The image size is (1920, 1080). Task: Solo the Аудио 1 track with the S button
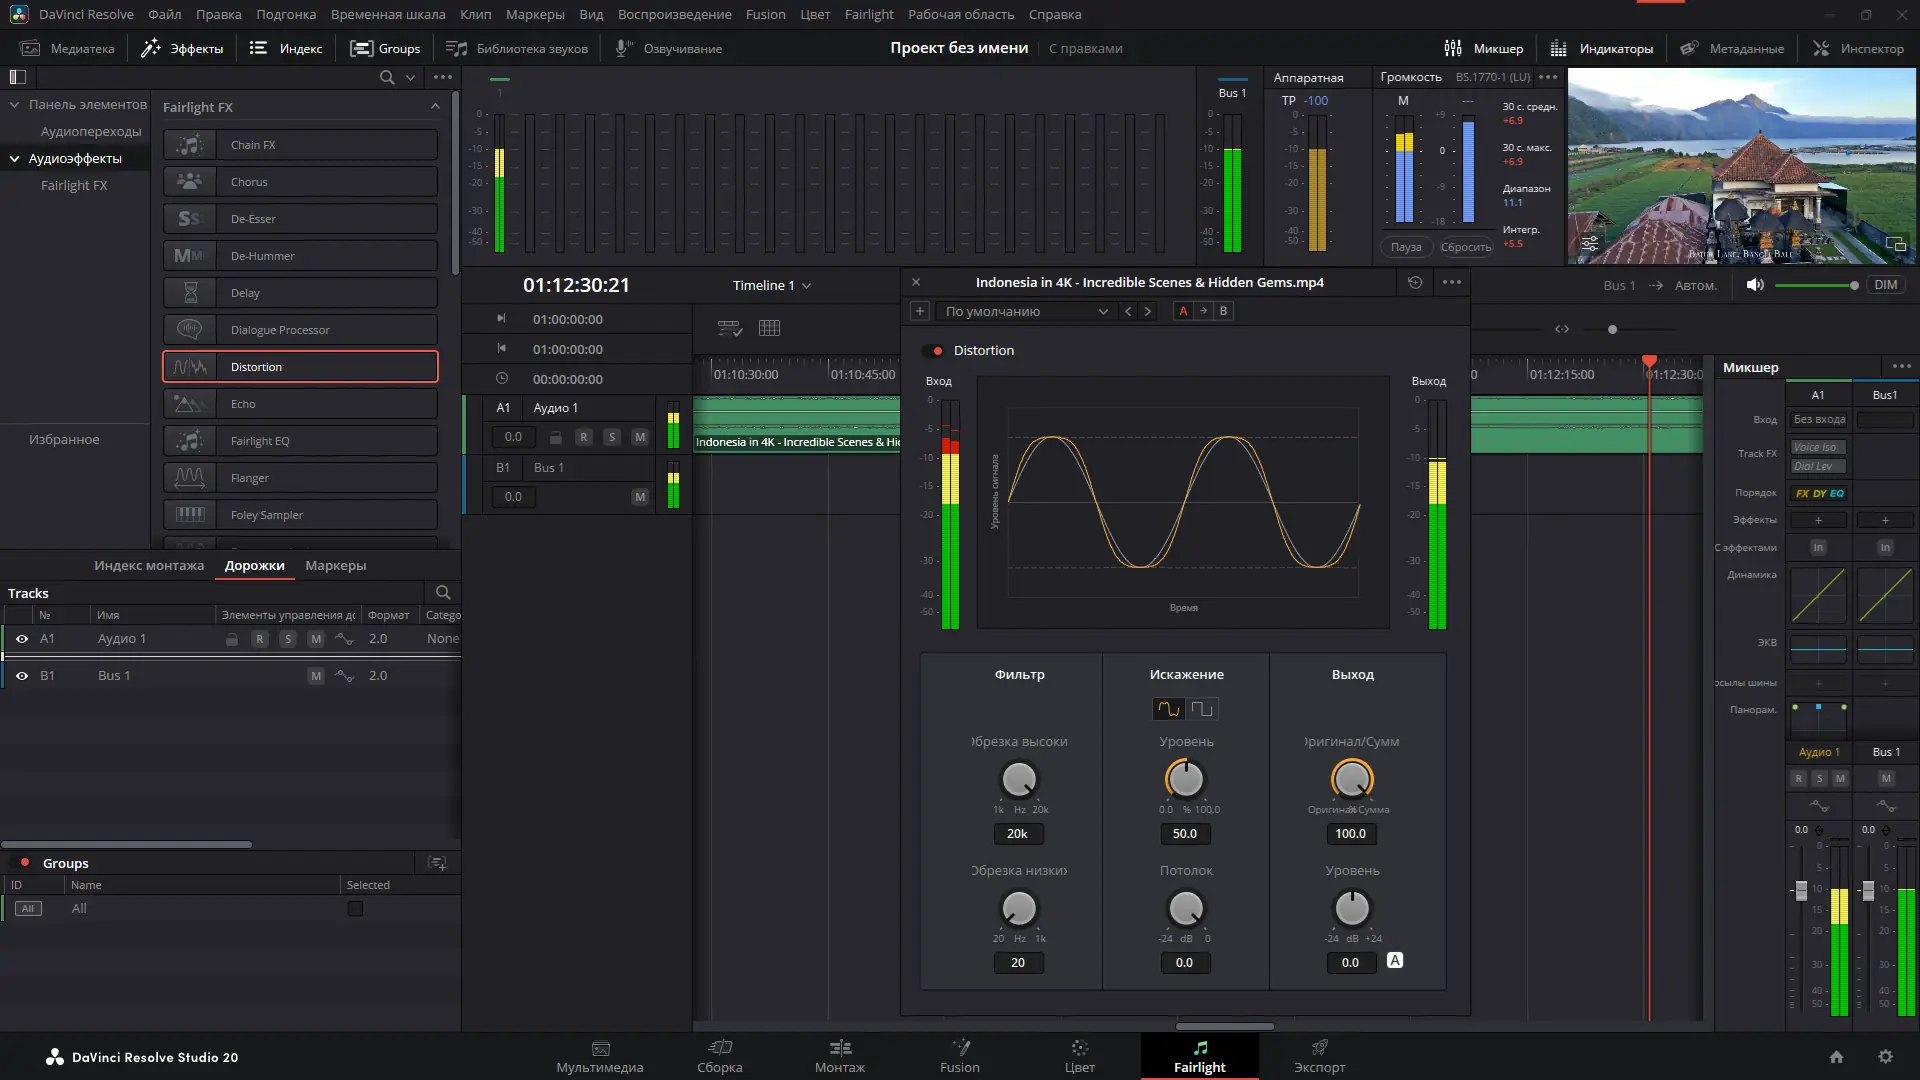click(x=612, y=437)
